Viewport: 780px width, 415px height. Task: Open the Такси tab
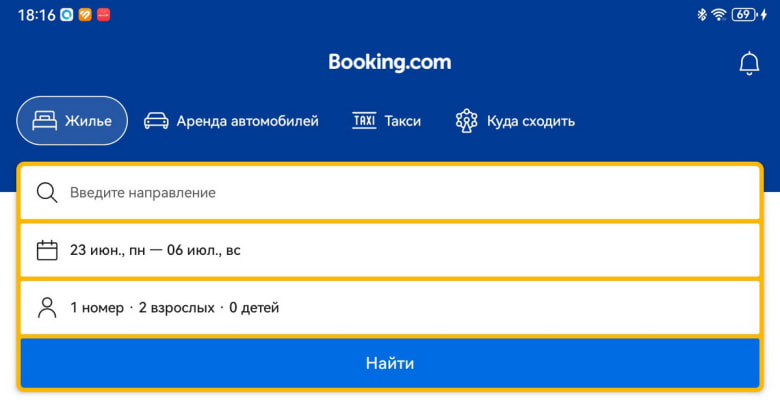tap(403, 121)
